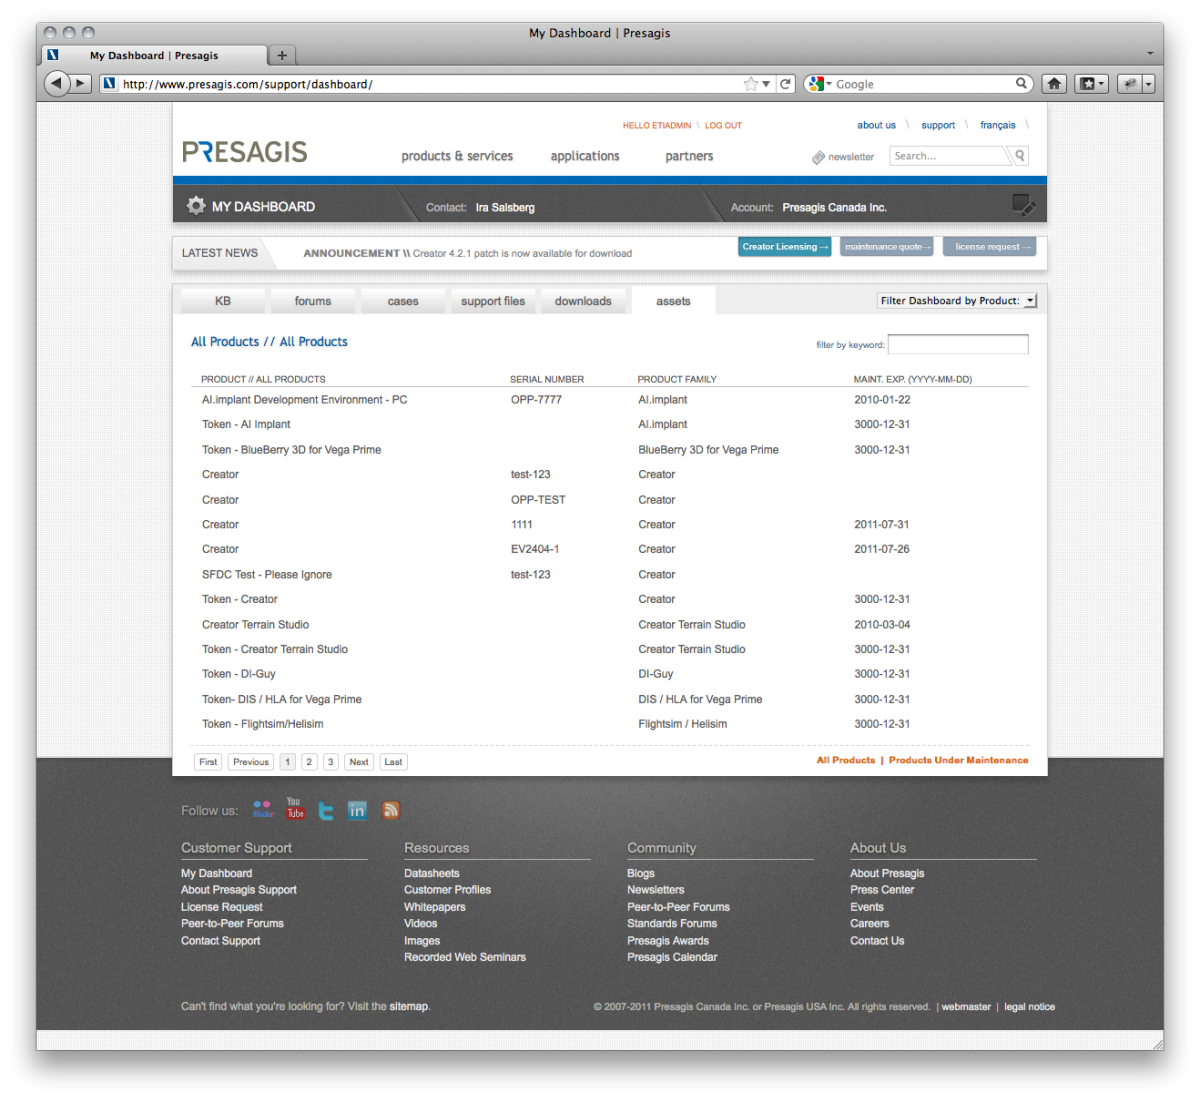The width and height of the screenshot is (1200, 1093).
Task: Click the browser URL address field
Action: [x=430, y=84]
